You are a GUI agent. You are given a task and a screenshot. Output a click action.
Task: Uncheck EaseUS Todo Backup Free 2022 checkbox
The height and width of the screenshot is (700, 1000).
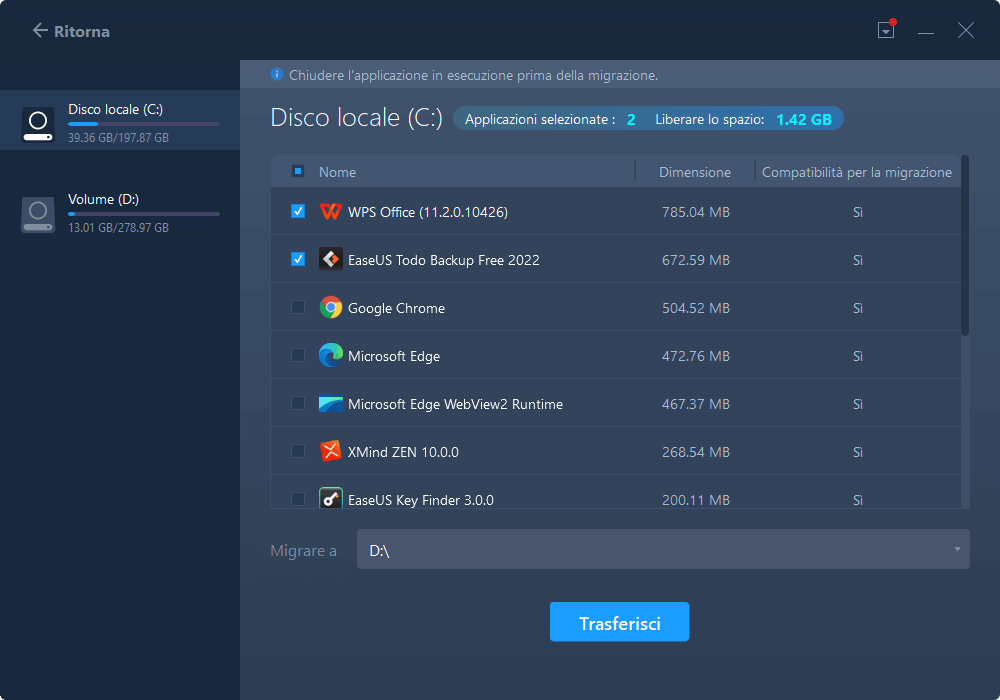298,259
